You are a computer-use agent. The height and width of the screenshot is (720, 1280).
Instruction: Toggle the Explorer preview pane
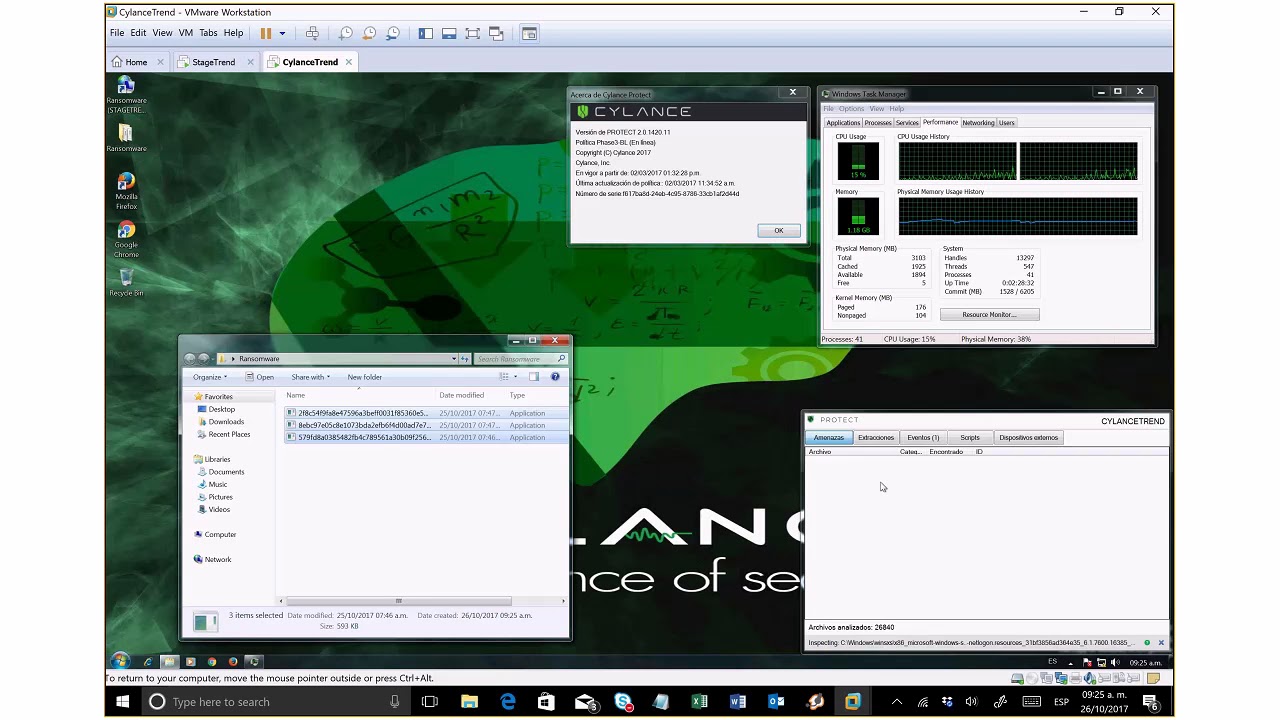pyautogui.click(x=534, y=377)
